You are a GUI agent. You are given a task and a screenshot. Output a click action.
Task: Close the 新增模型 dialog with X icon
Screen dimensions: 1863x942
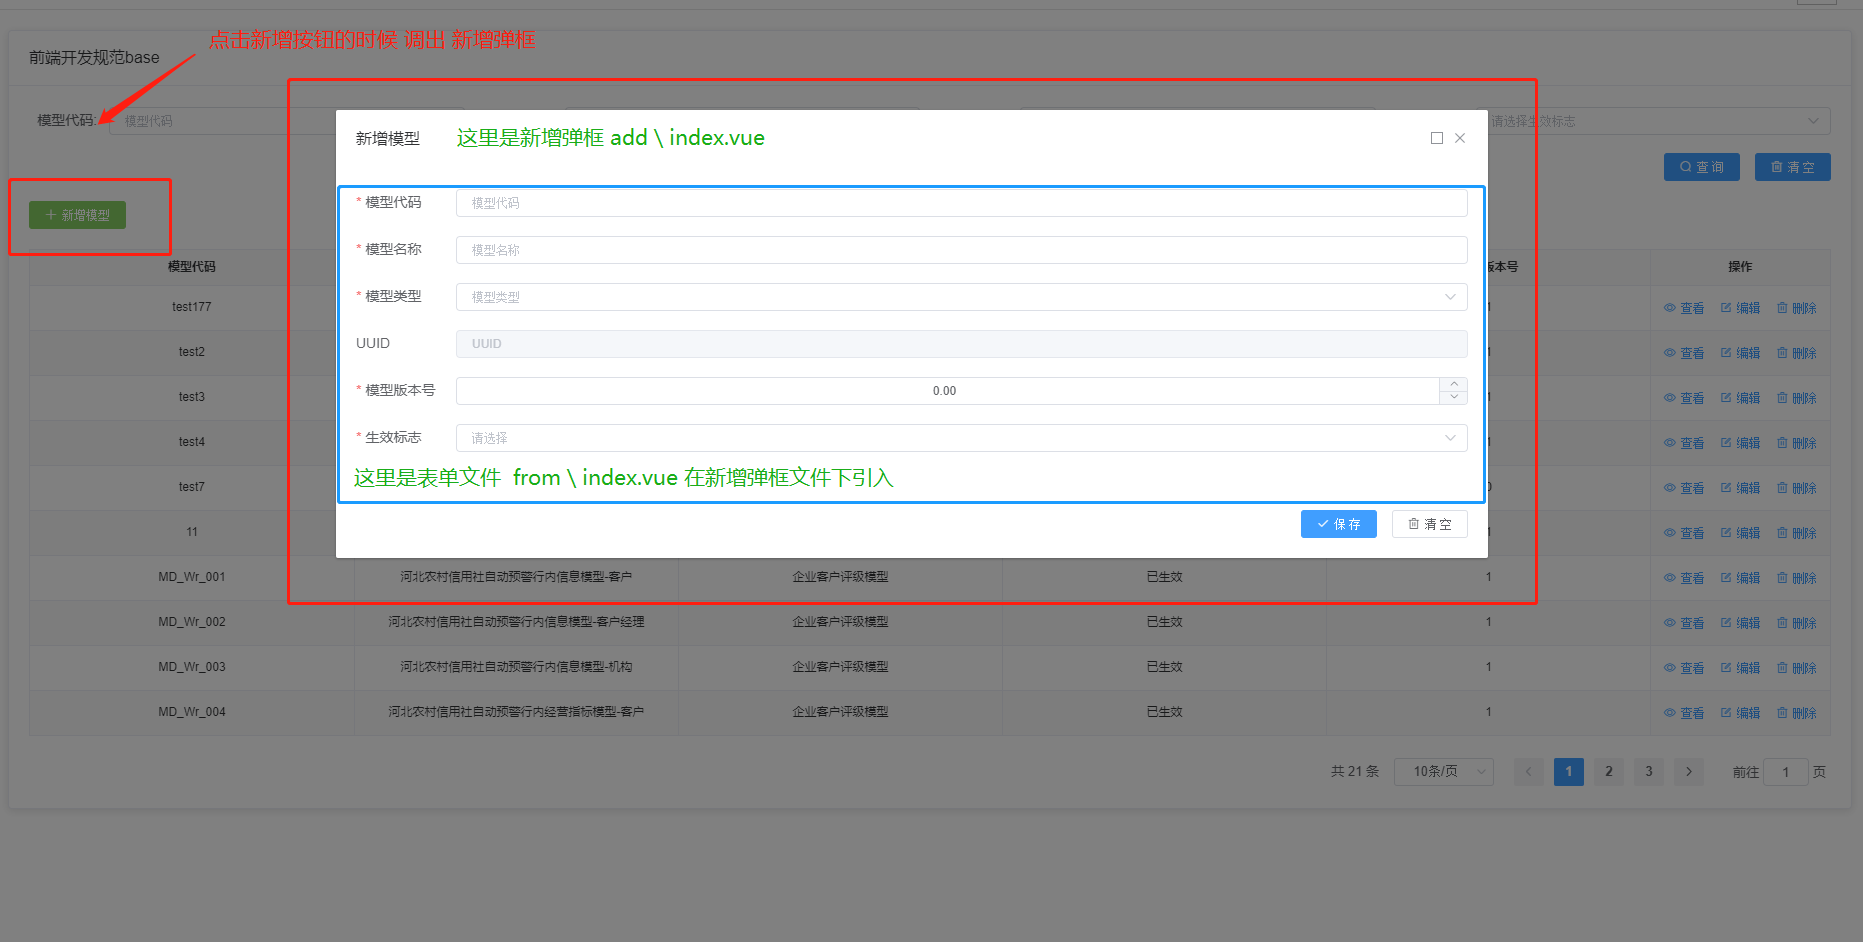[1460, 138]
